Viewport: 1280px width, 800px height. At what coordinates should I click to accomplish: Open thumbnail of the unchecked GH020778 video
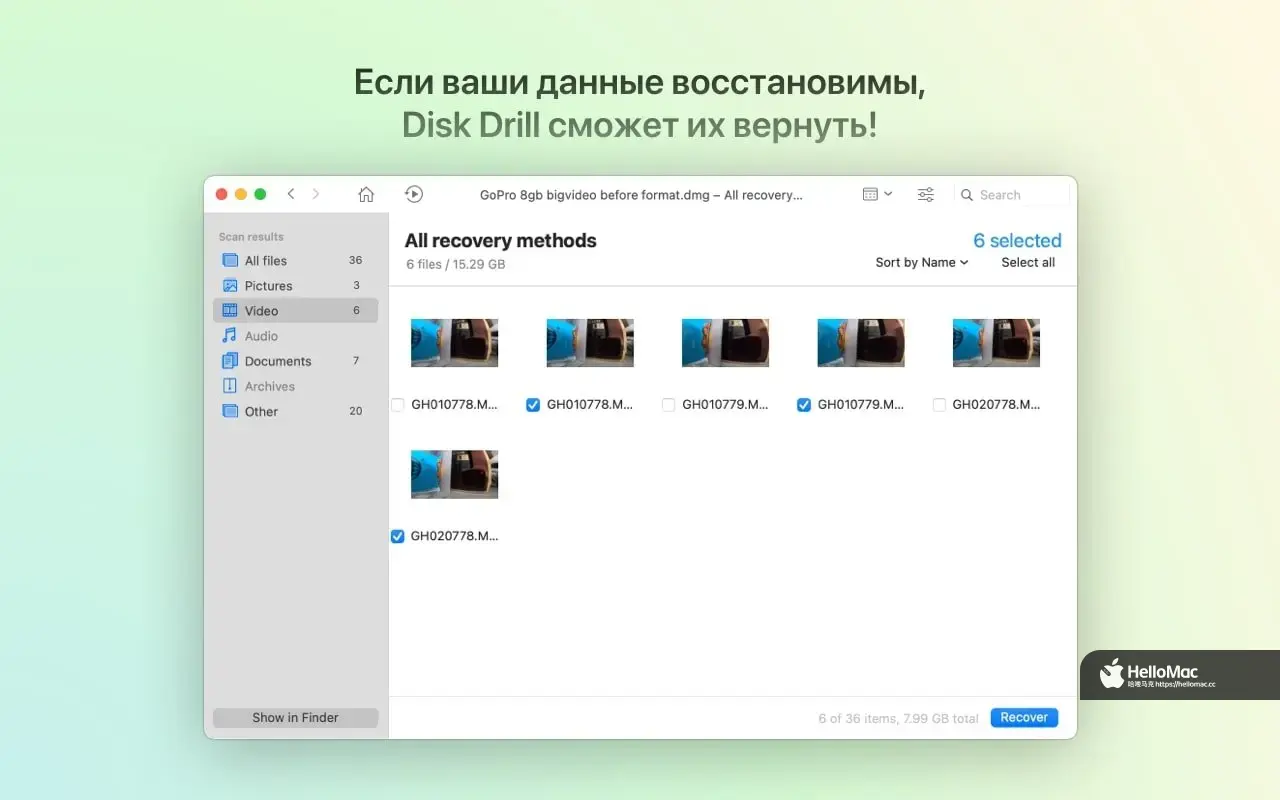coord(996,343)
